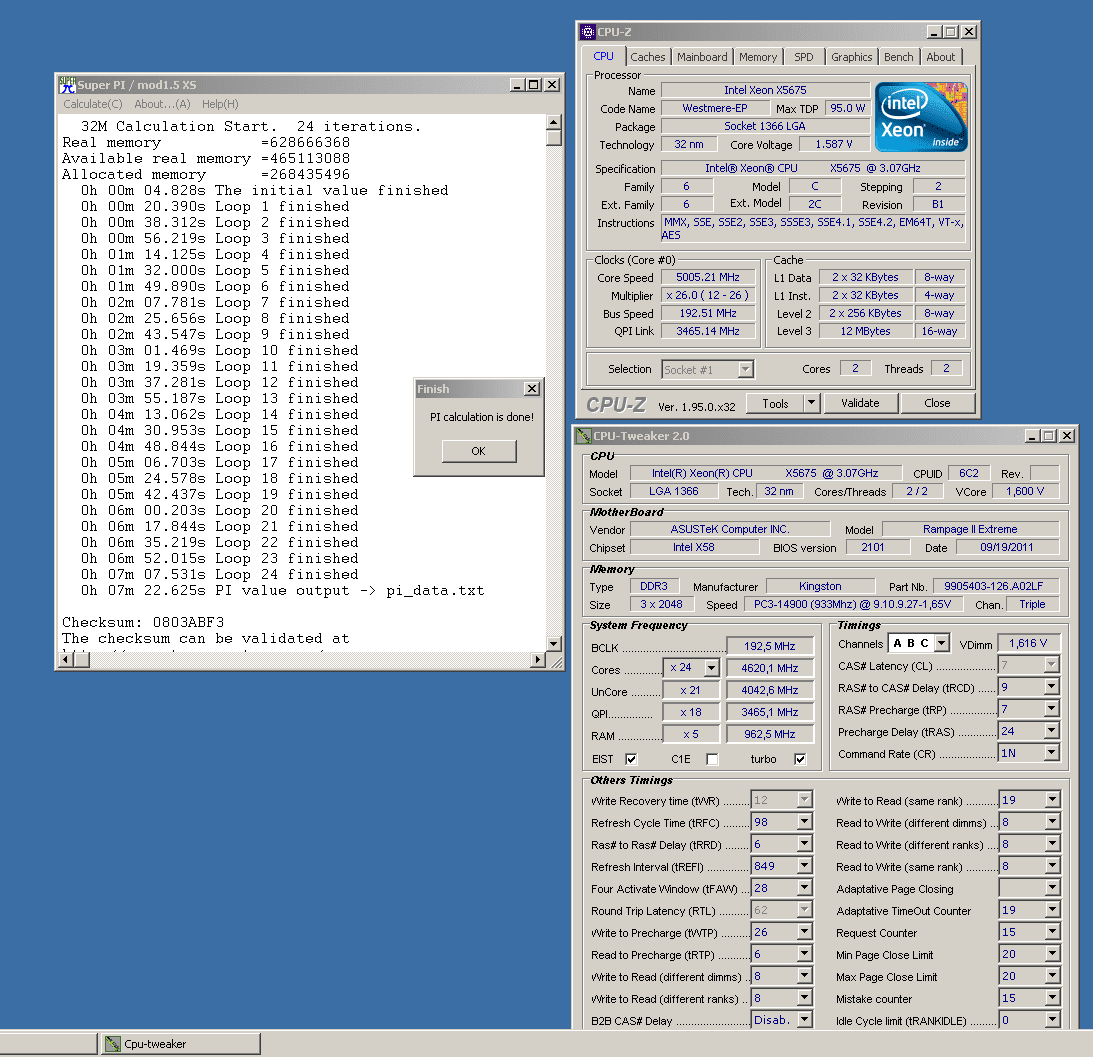Open the Adaptative TimeOut Counter dropdown
Screen dimensions: 1093x1057
(x=1052, y=910)
